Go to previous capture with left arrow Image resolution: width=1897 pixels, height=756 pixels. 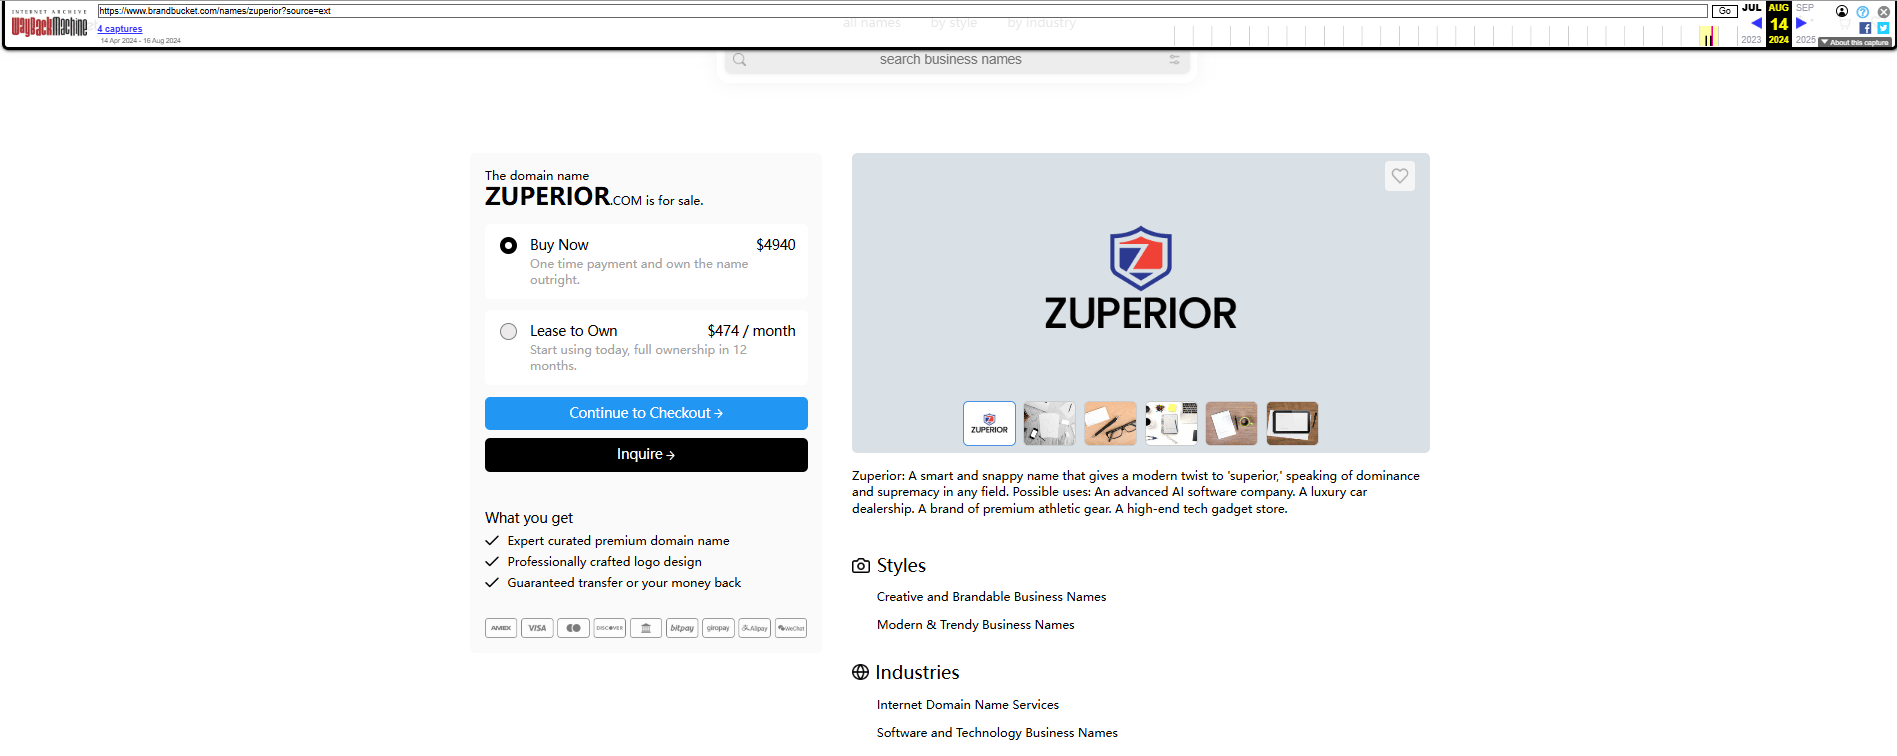coord(1756,23)
